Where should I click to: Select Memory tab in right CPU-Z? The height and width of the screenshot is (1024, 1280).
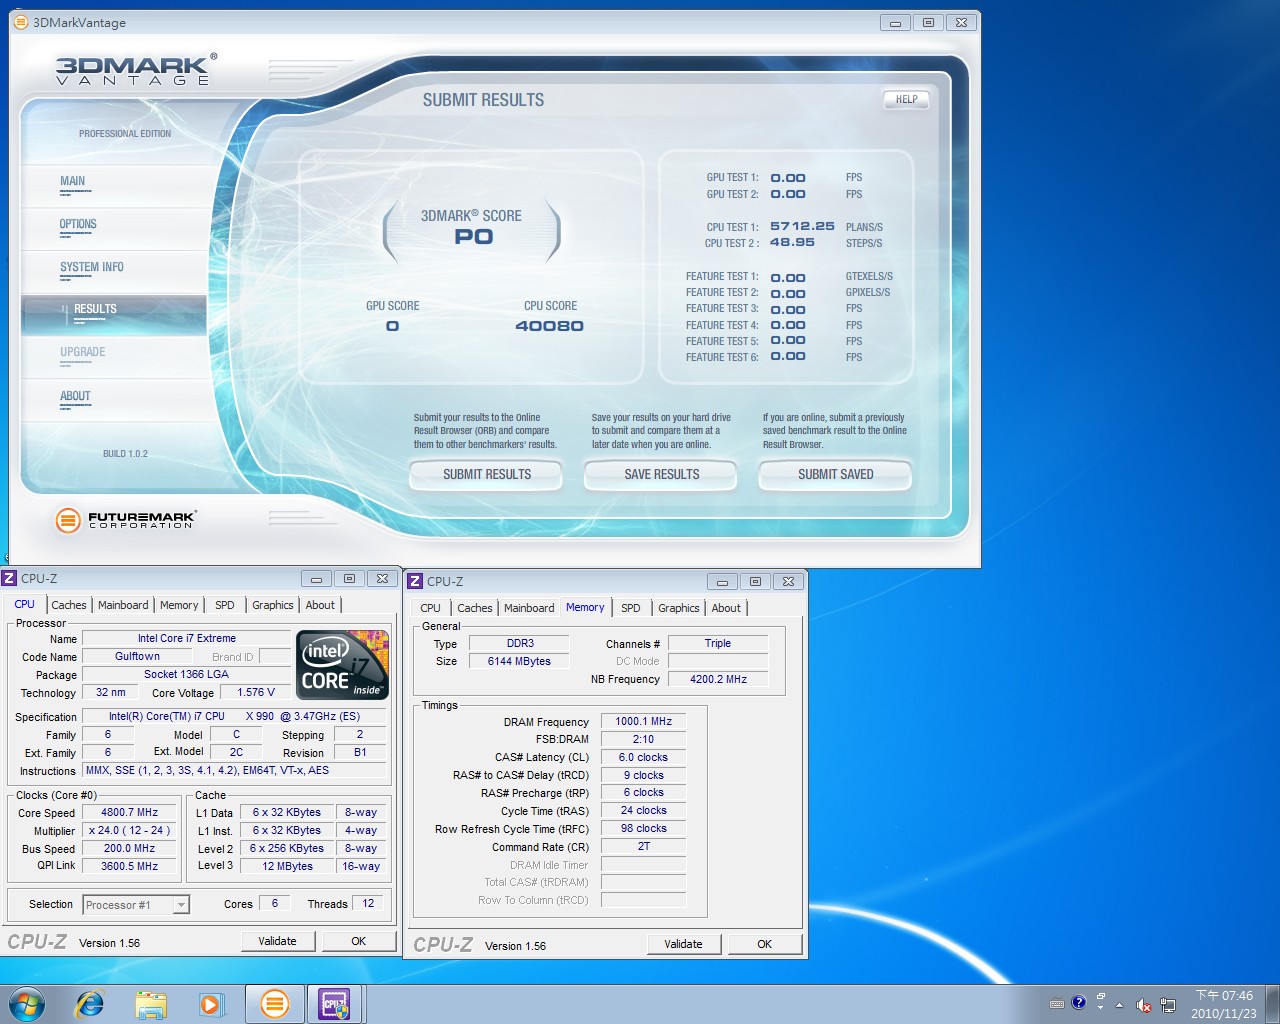[x=585, y=607]
